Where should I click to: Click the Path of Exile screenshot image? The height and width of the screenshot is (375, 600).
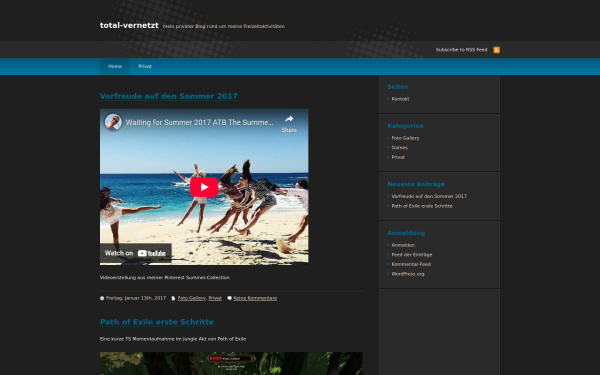(x=231, y=364)
